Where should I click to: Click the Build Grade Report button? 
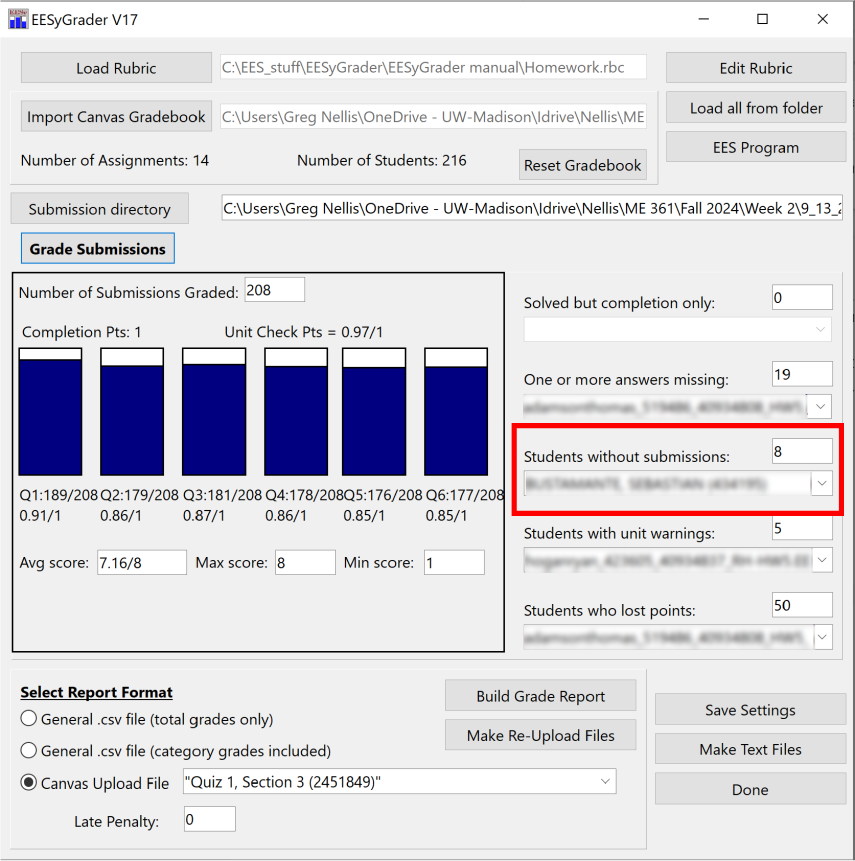coord(540,696)
